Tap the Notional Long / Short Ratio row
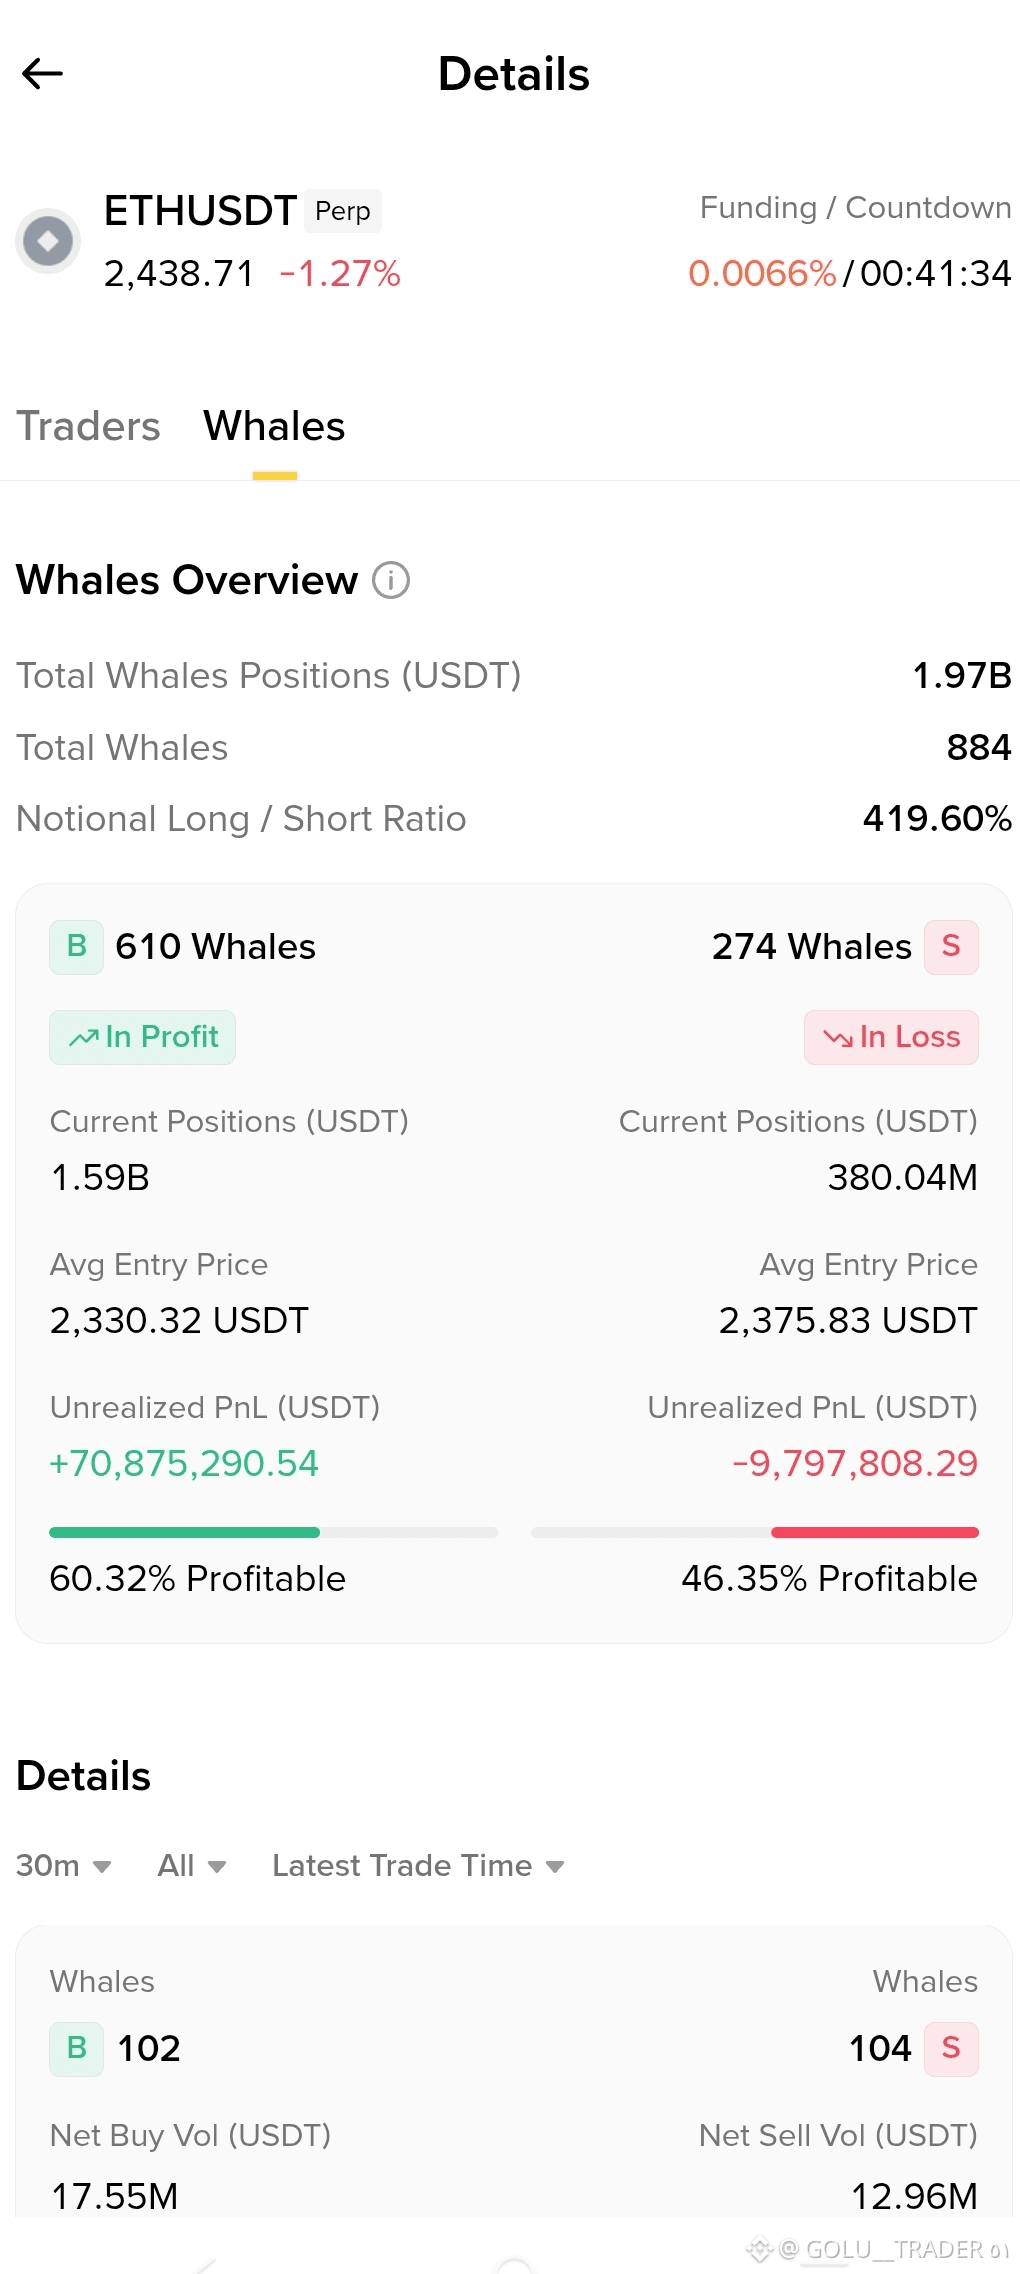 (x=514, y=819)
